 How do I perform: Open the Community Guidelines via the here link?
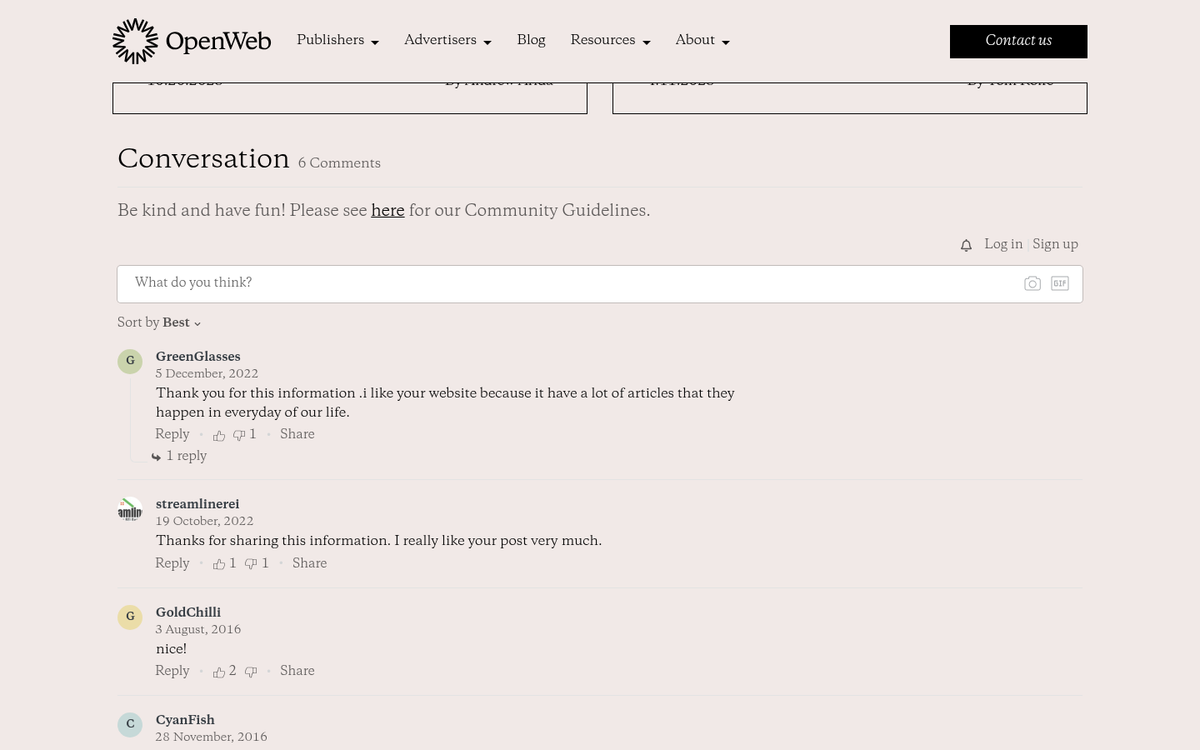tap(388, 211)
